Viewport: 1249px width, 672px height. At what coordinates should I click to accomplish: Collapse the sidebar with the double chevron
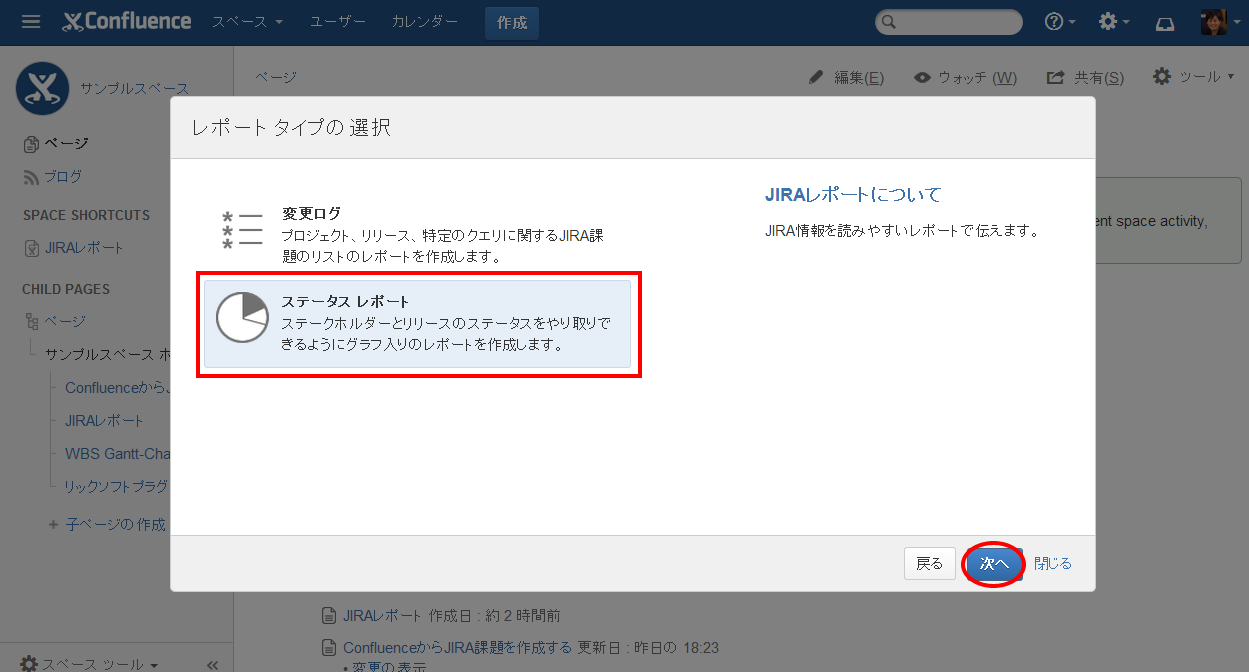pos(212,665)
